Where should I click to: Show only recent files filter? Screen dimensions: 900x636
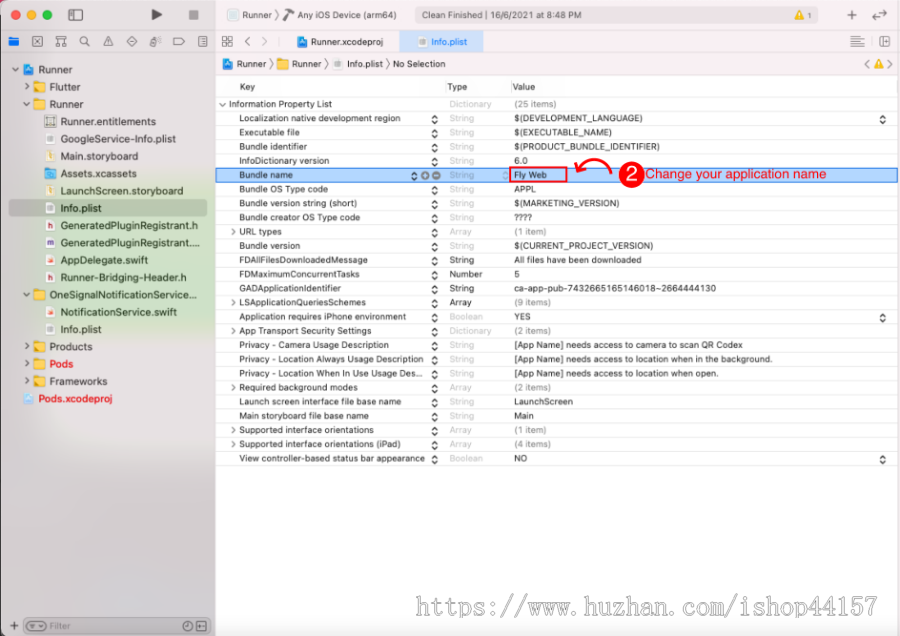click(188, 626)
